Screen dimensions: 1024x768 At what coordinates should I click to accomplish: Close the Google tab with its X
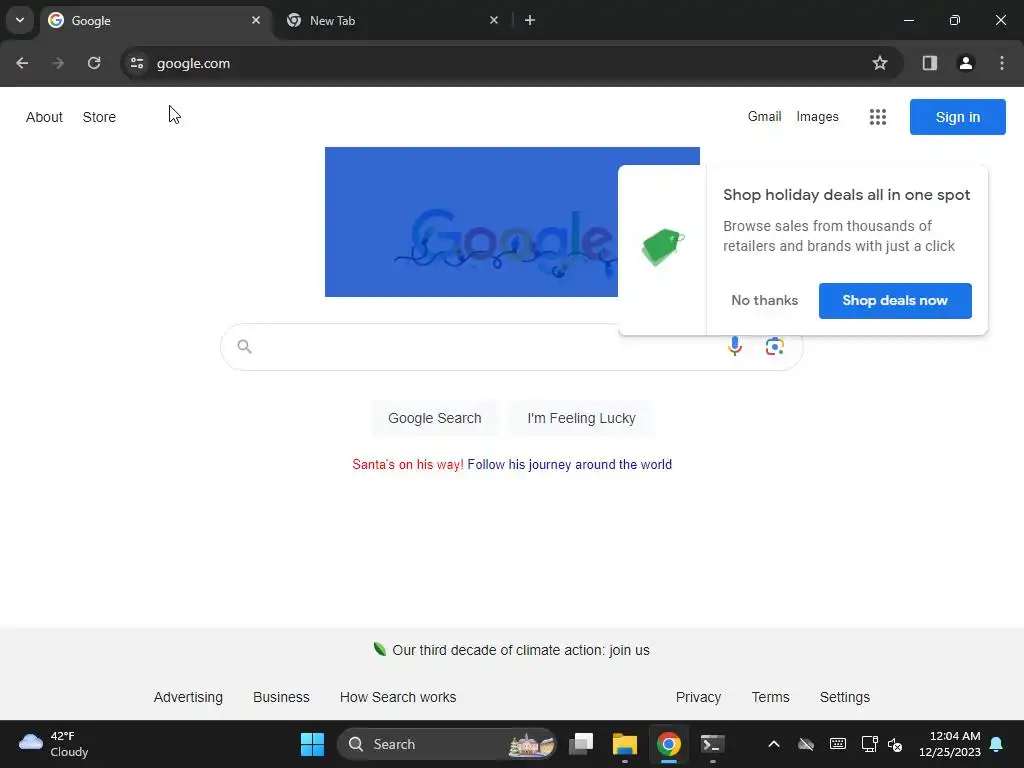[x=256, y=20]
